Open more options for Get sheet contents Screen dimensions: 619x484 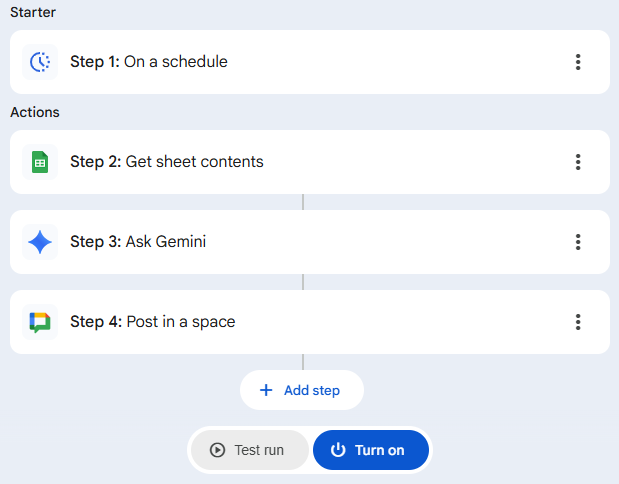[x=578, y=162]
